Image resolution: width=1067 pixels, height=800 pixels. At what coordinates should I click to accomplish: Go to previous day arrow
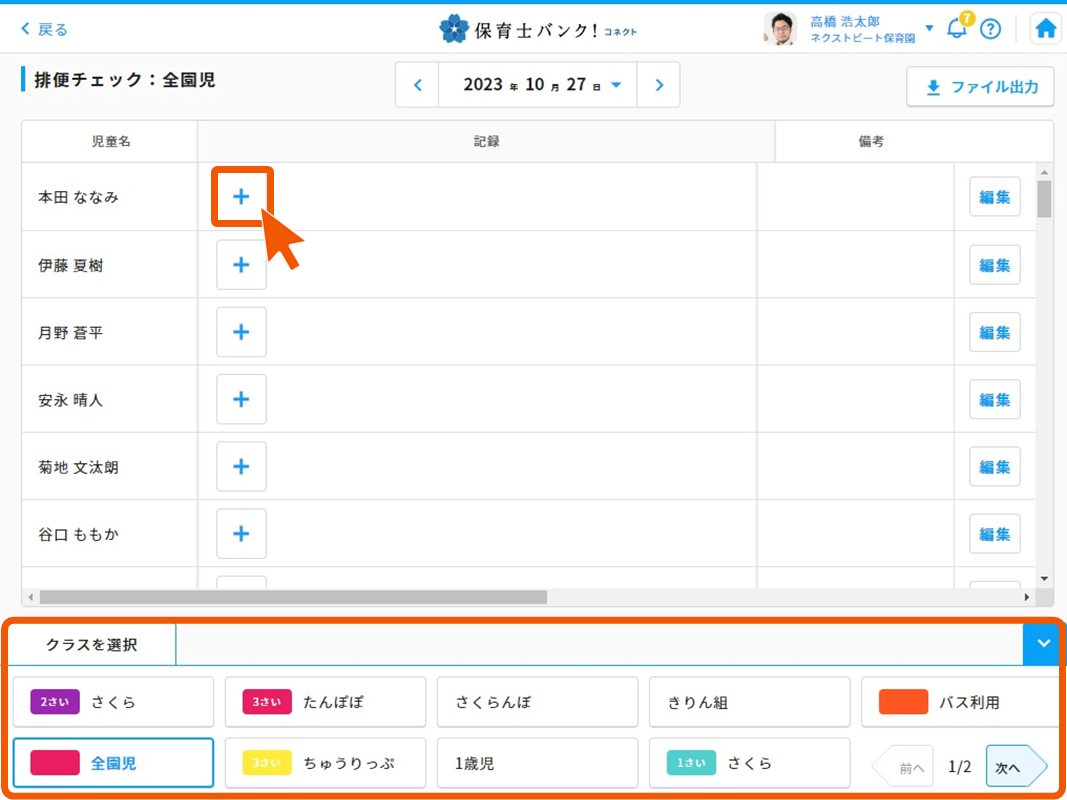(418, 85)
